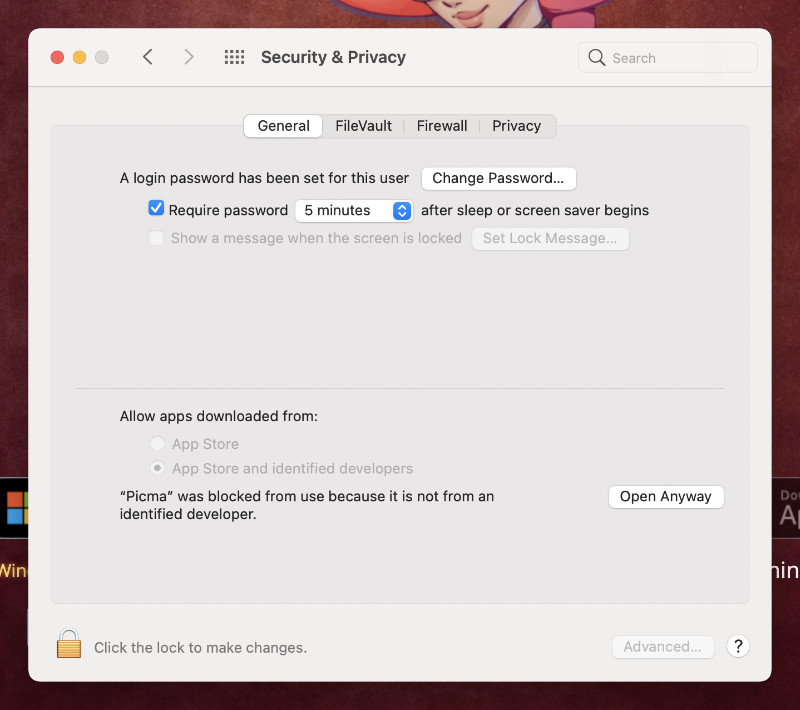
Task: Open help with the question mark button
Action: (x=738, y=647)
